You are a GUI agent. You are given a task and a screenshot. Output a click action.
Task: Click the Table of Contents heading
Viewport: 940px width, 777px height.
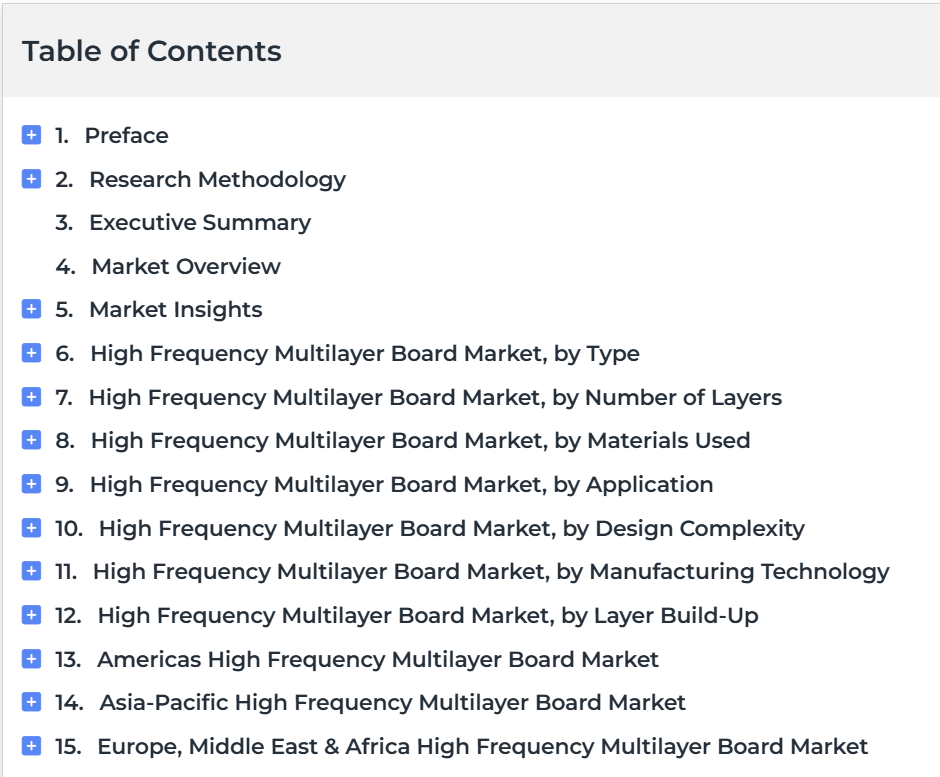[x=152, y=51]
